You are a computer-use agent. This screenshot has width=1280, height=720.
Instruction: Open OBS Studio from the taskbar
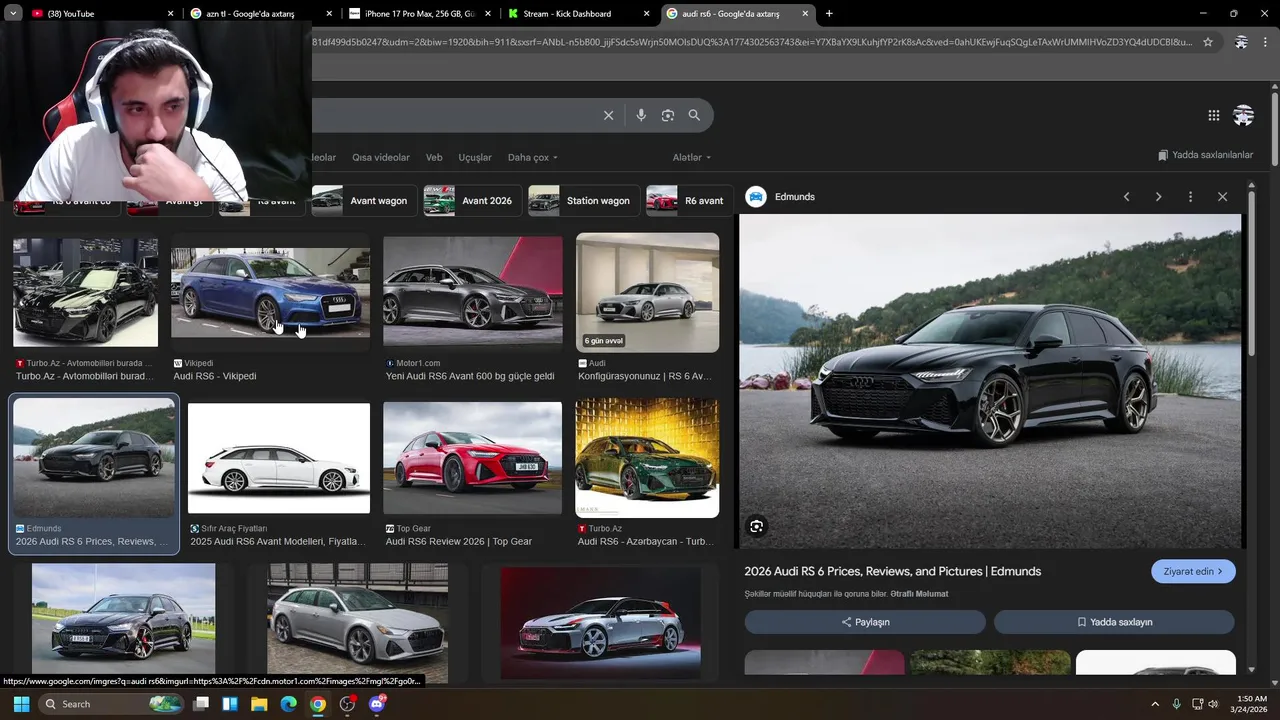(347, 704)
